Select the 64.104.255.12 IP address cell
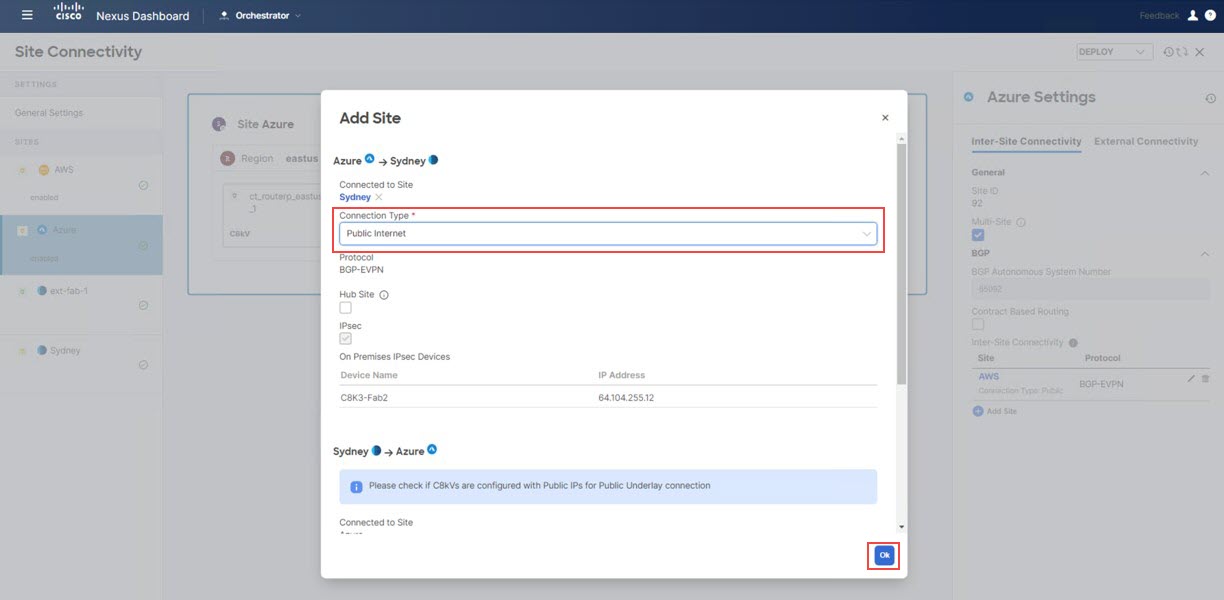The width and height of the screenshot is (1224, 600). pyautogui.click(x=626, y=397)
